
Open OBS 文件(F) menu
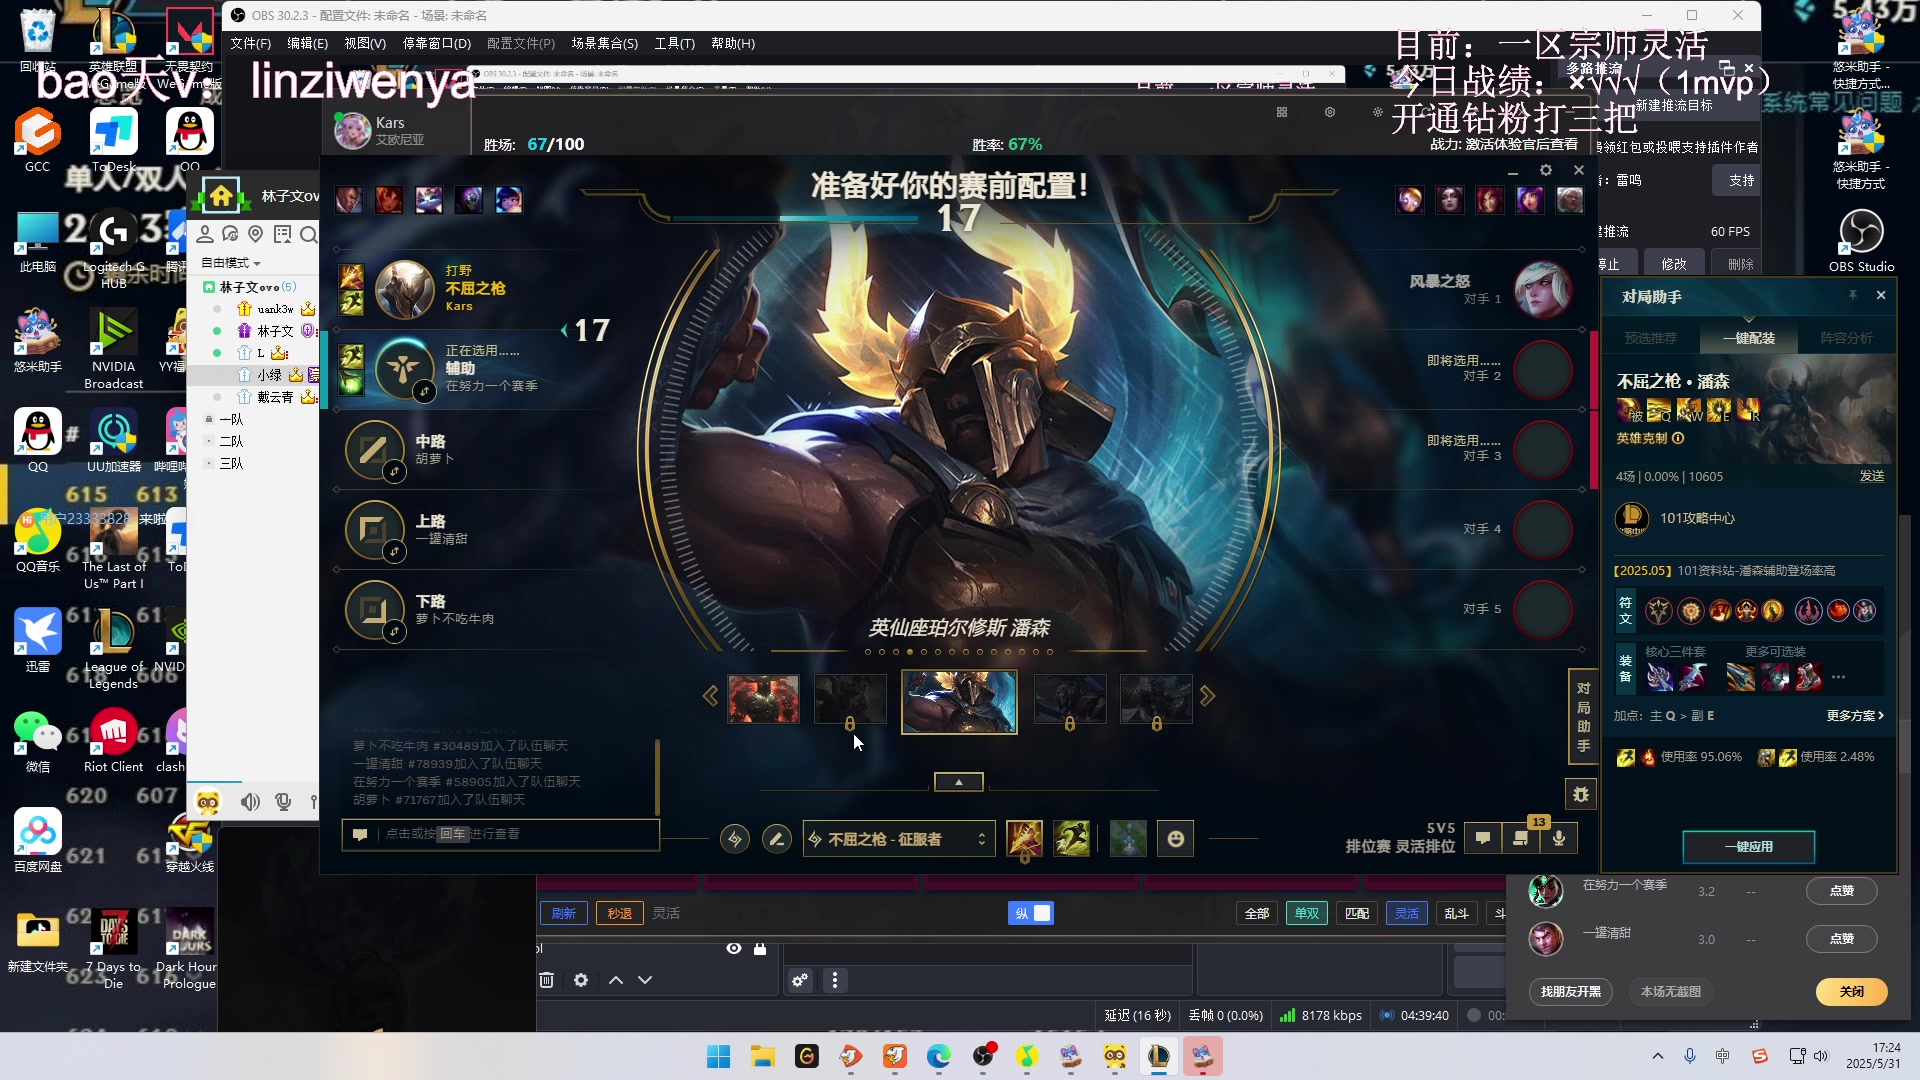pos(250,43)
